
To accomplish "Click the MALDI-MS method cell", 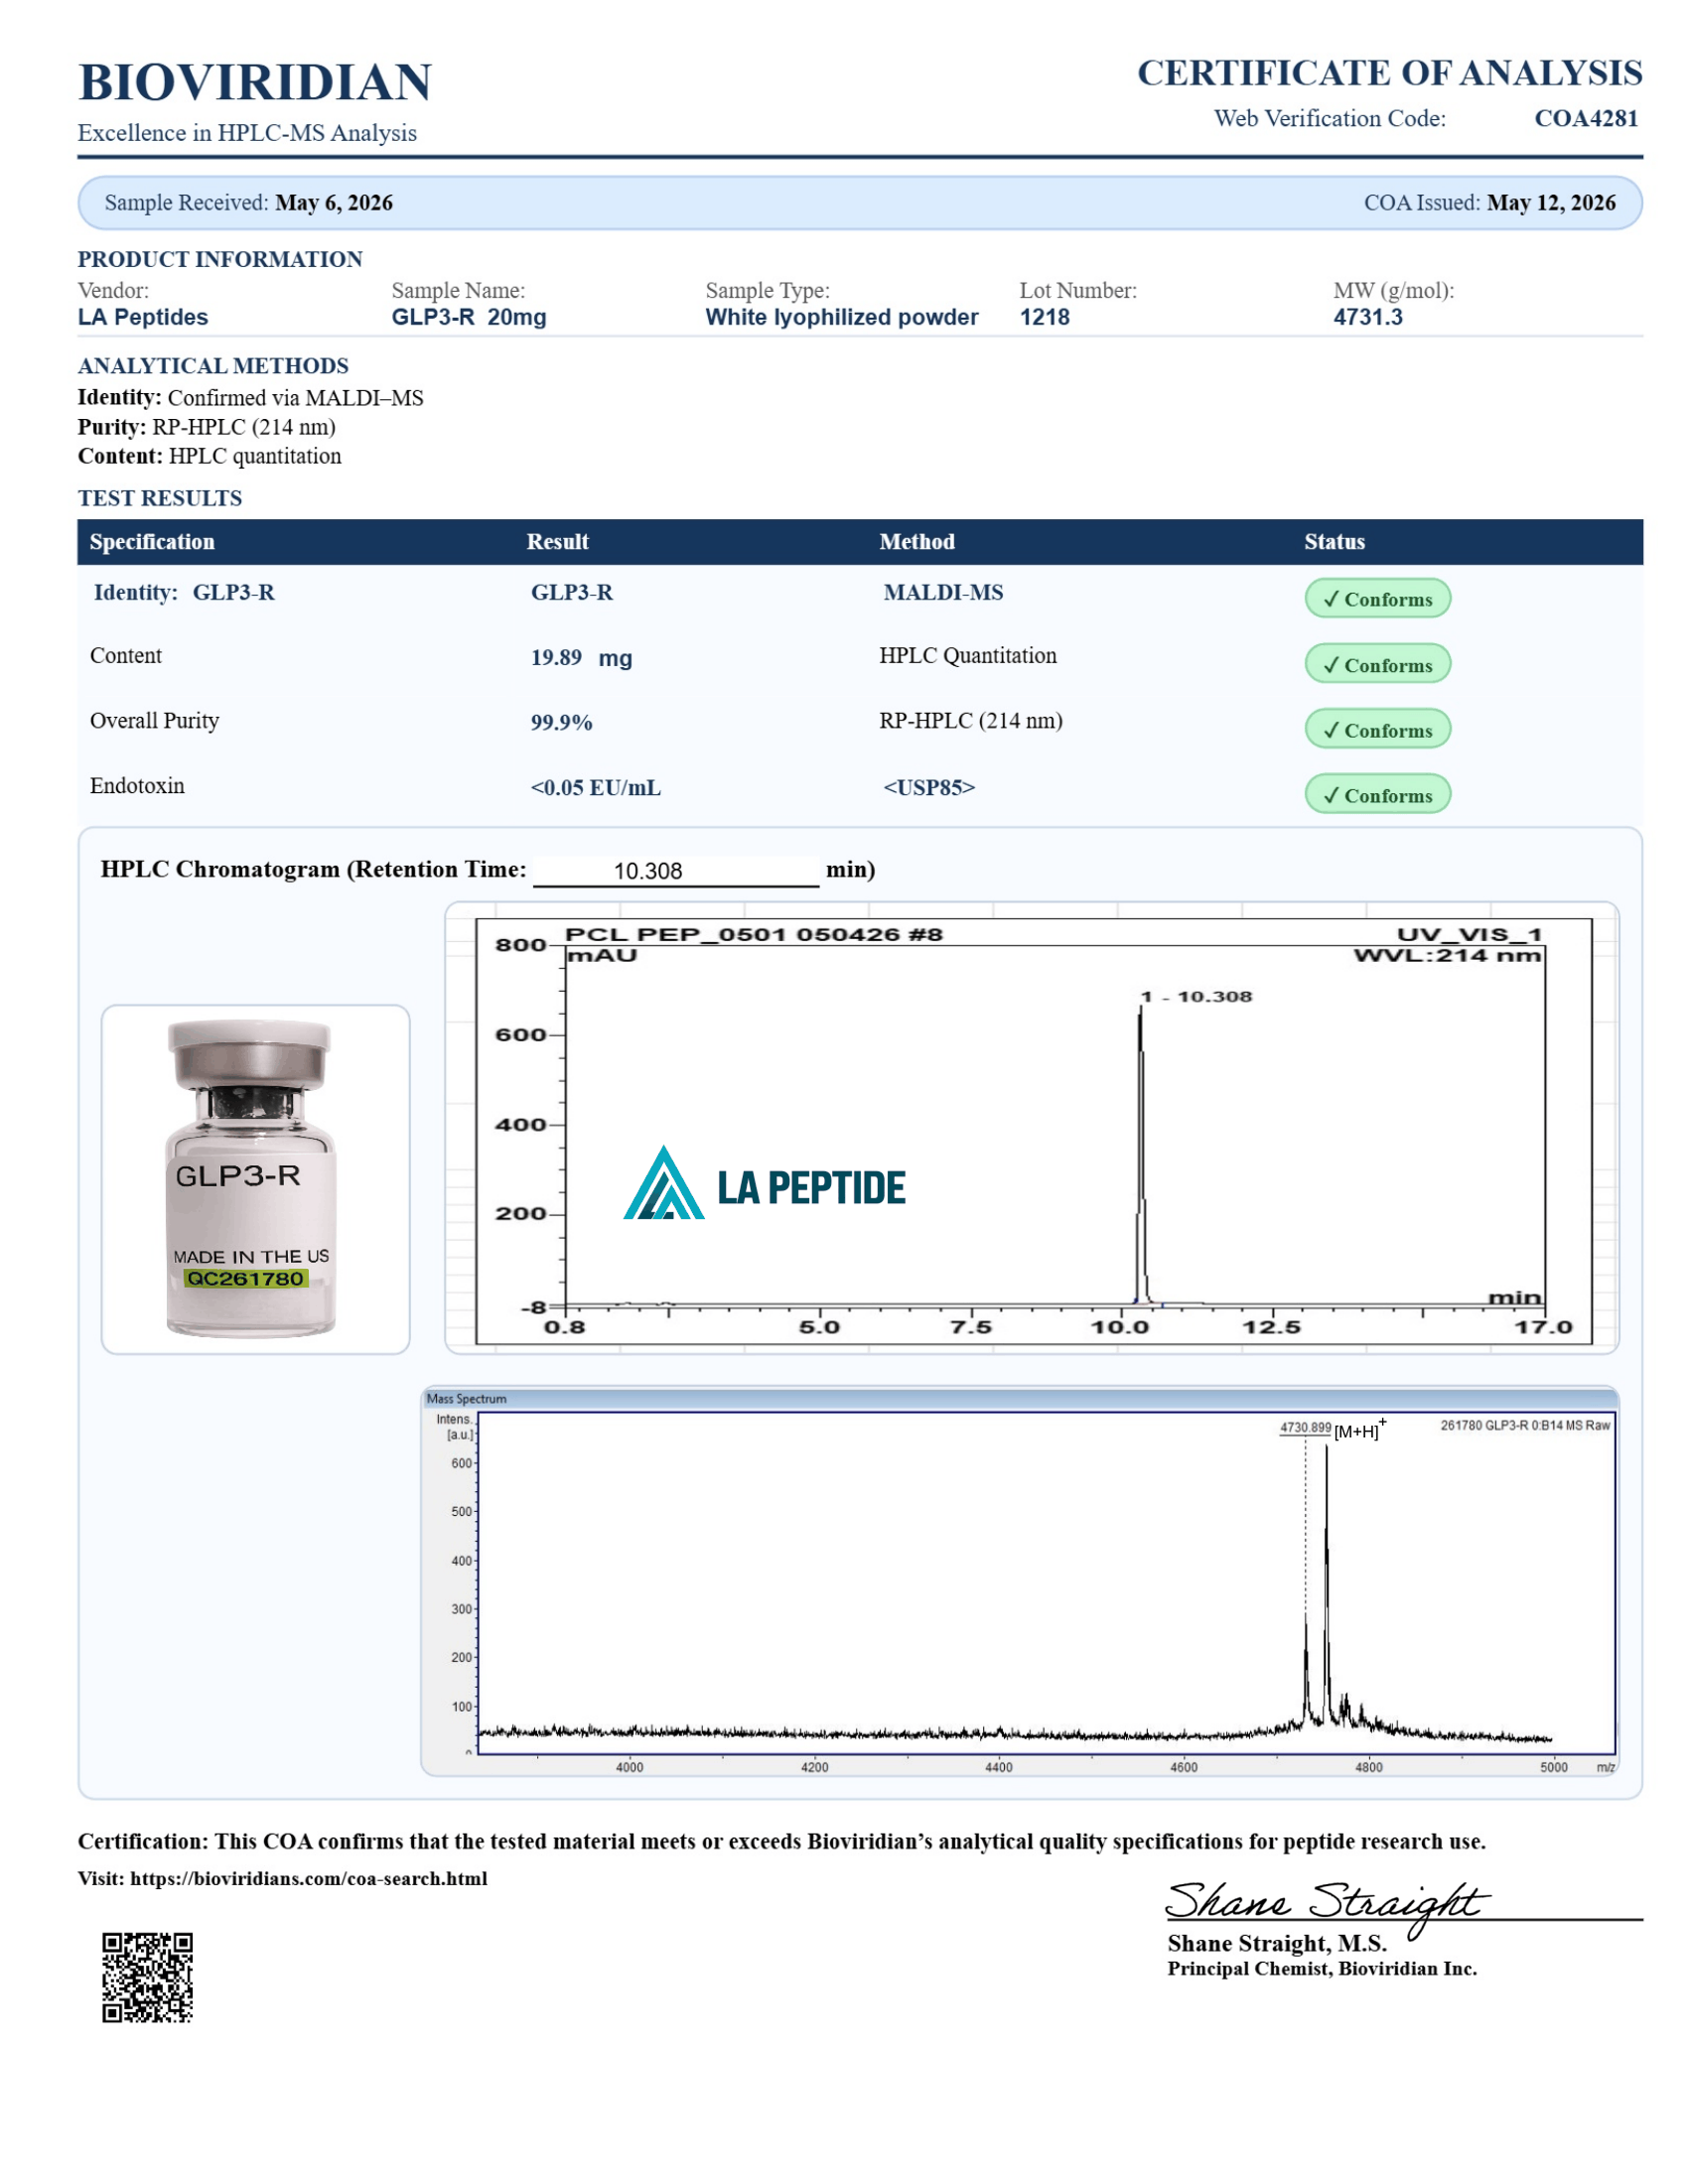I will (x=943, y=592).
